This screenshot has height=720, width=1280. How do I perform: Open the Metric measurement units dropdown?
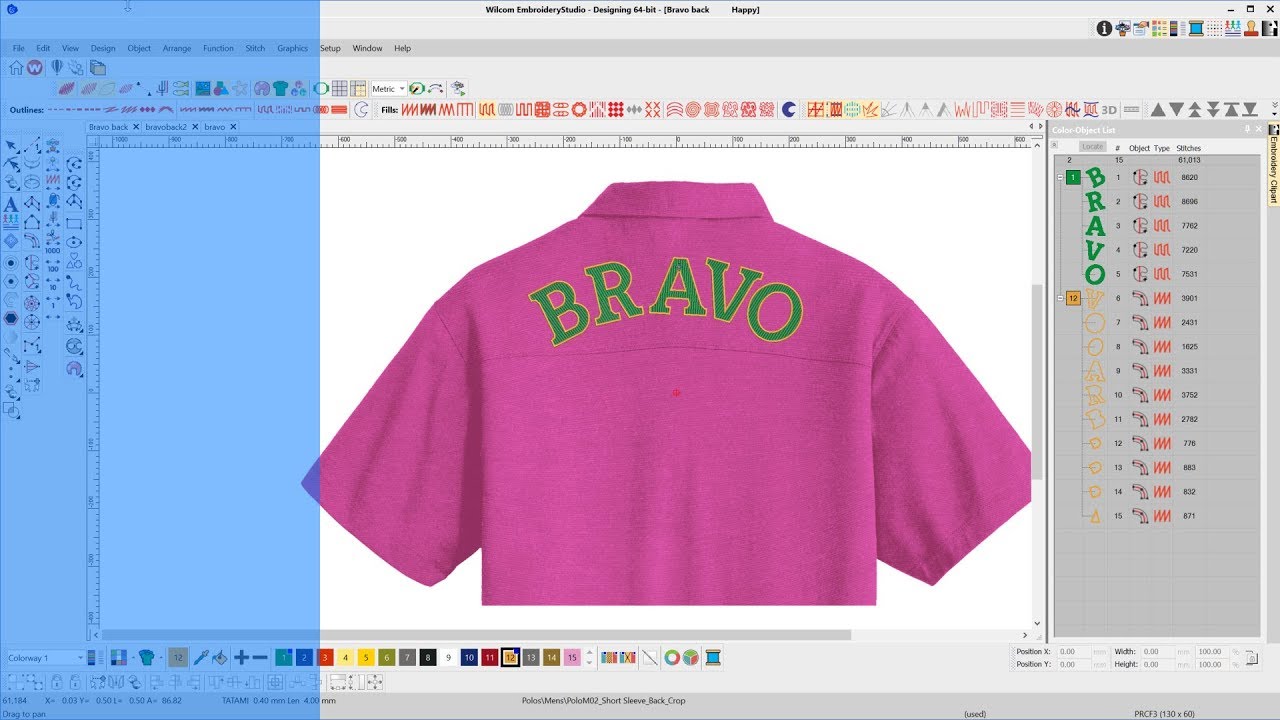[x=388, y=89]
